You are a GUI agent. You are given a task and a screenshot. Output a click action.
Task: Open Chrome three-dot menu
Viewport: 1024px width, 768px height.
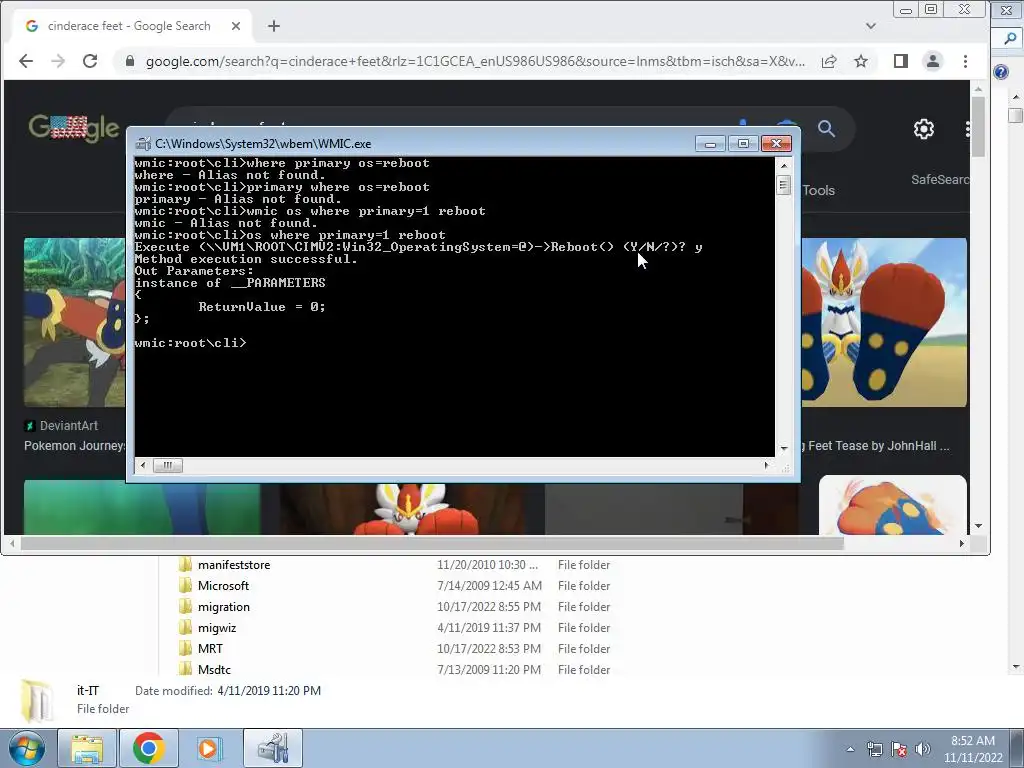coord(965,61)
